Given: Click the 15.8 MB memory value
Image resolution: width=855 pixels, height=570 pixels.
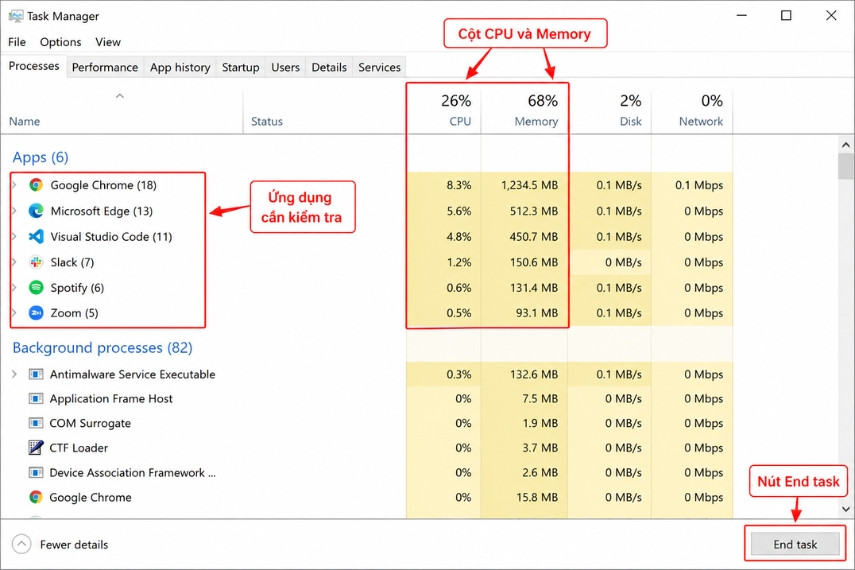Looking at the screenshot, I should tap(537, 497).
